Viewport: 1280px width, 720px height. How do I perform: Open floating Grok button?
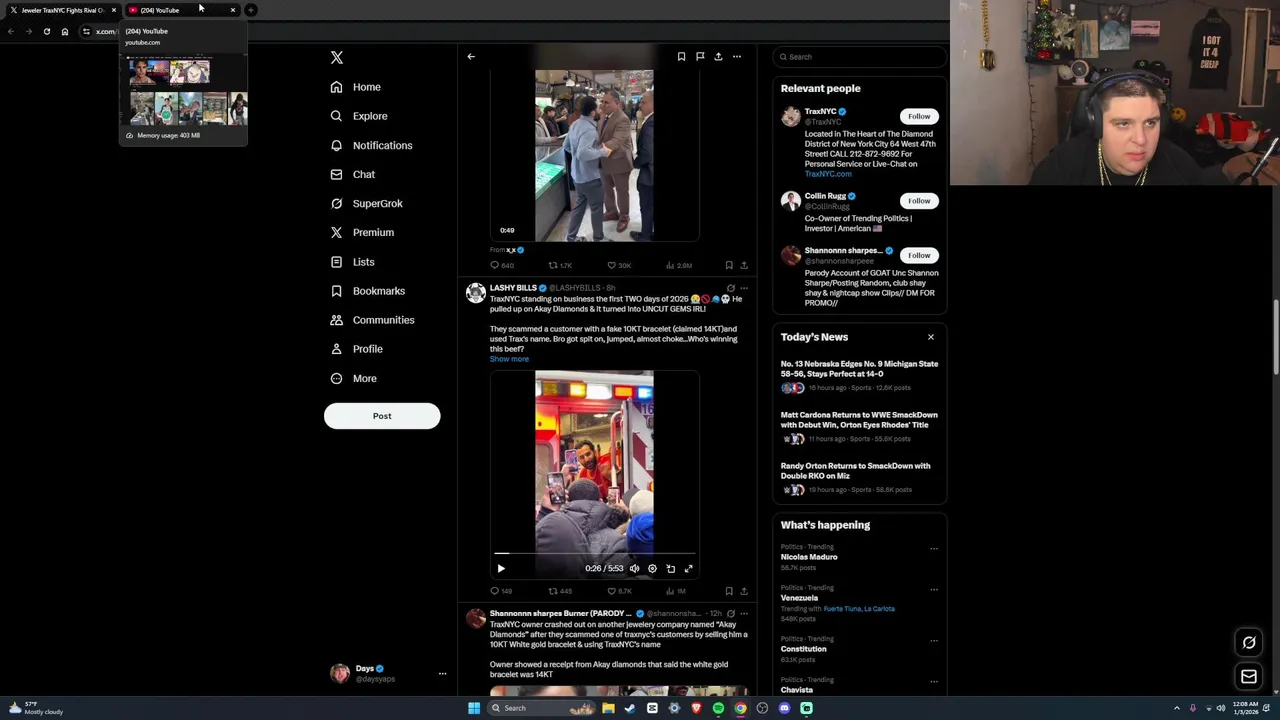click(x=1249, y=643)
